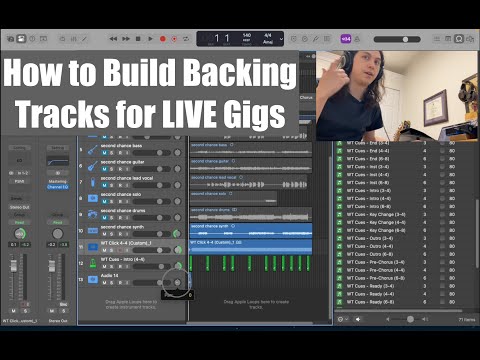
Task: Click the loop browser speaker preview button
Action: [x=358, y=319]
